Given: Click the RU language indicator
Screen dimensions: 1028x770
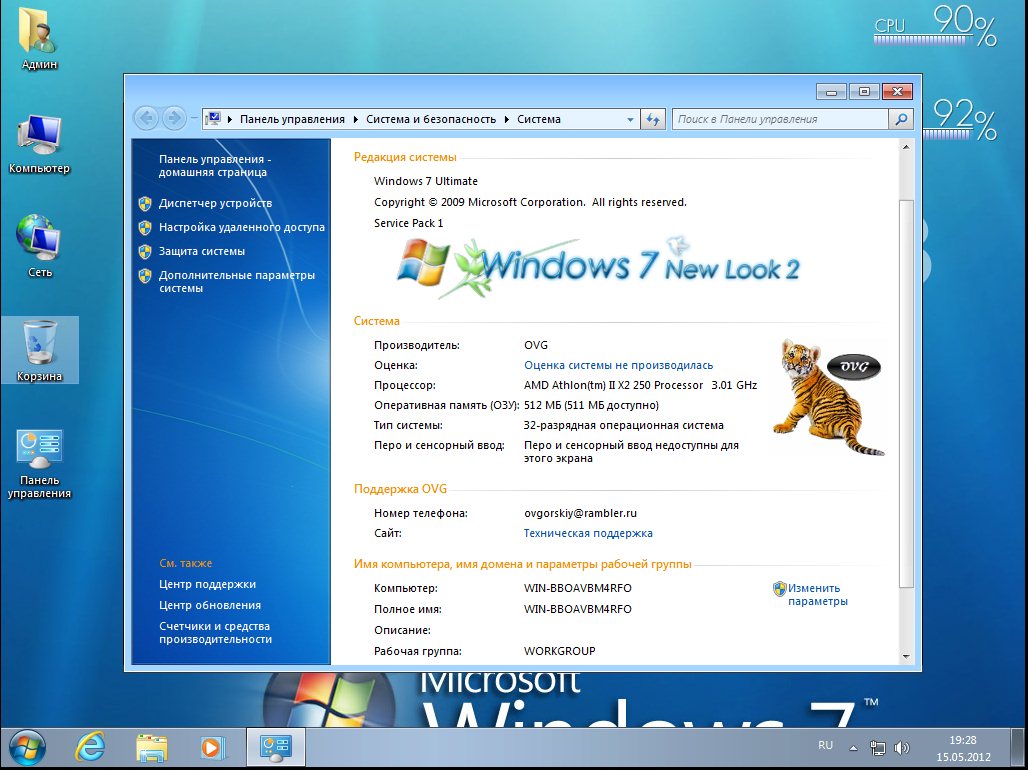Looking at the screenshot, I should click(825, 746).
